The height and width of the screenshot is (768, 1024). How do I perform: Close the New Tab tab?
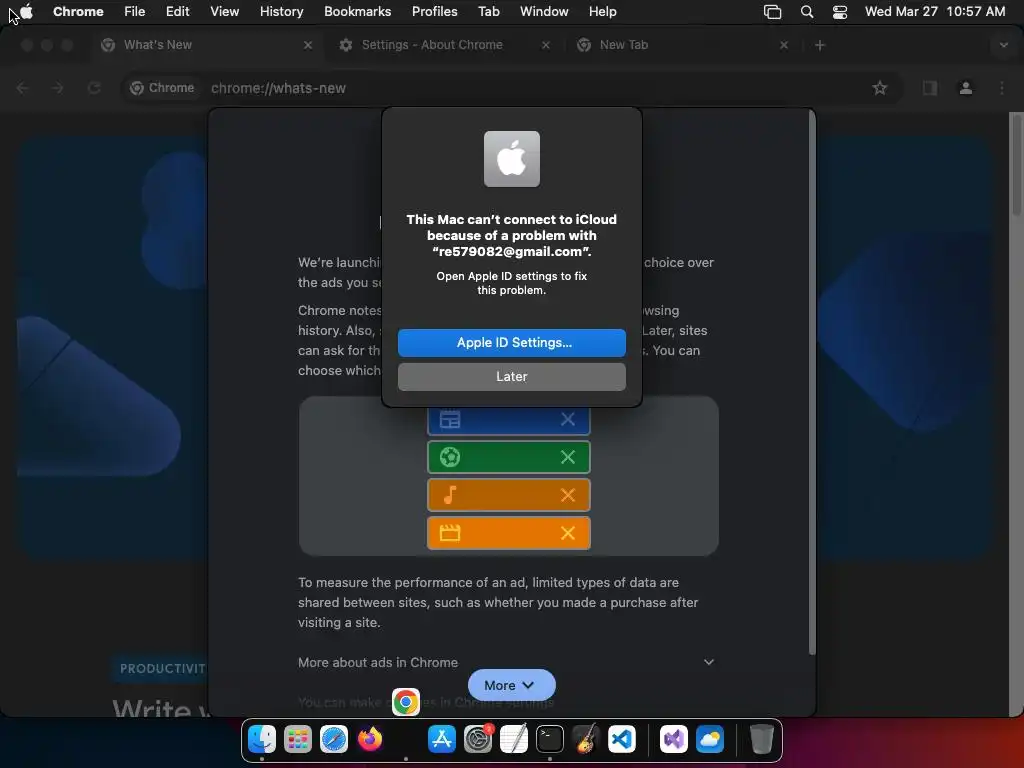pos(784,45)
